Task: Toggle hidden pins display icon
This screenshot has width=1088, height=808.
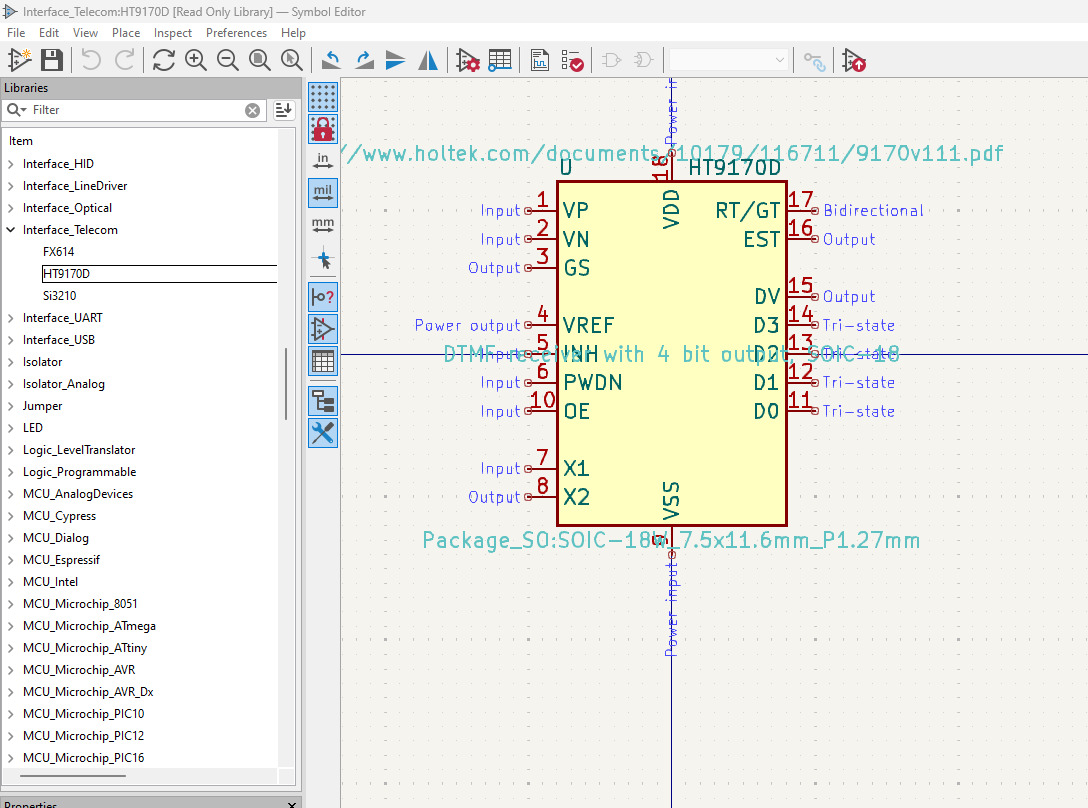Action: 323,329
